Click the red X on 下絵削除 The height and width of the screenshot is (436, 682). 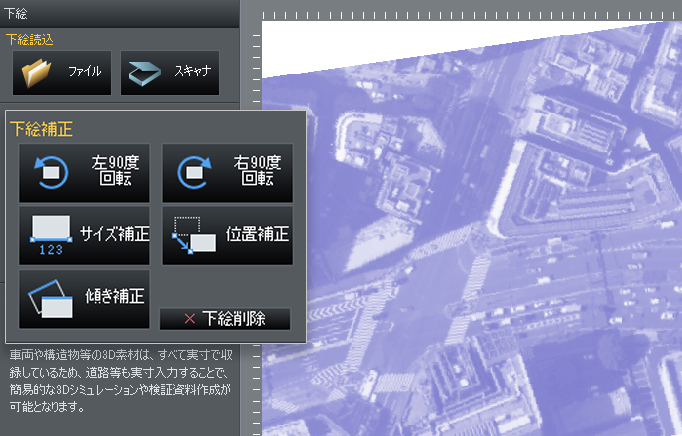(x=189, y=319)
